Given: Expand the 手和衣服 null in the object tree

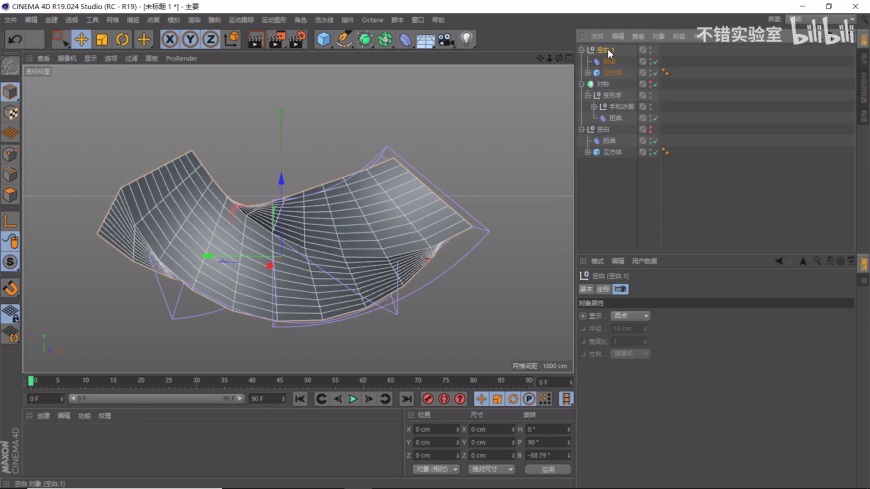Looking at the screenshot, I should tap(594, 107).
